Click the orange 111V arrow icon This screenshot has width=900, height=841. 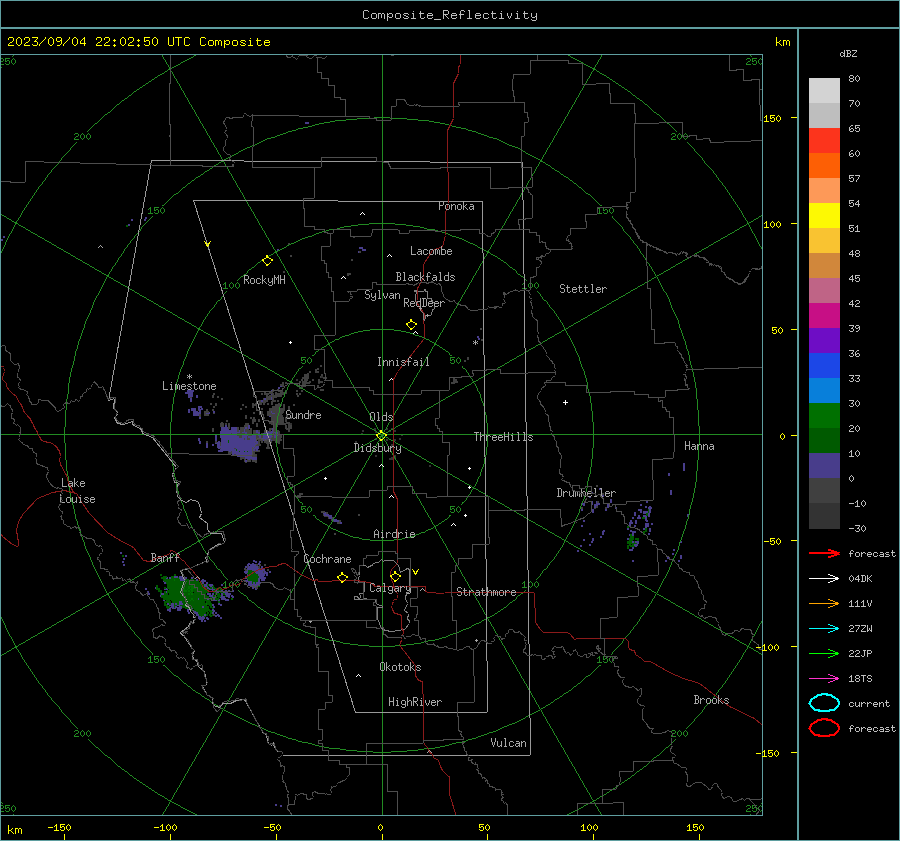click(824, 603)
